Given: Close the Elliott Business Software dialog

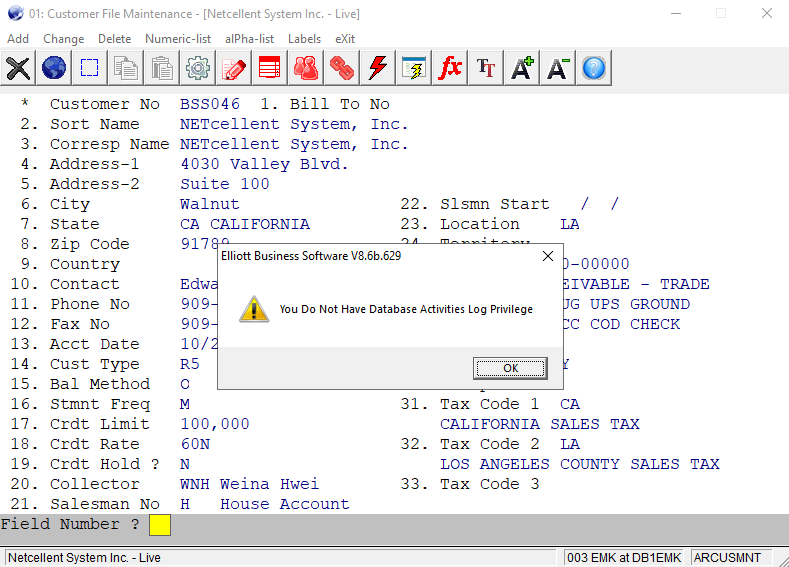Looking at the screenshot, I should (x=548, y=256).
